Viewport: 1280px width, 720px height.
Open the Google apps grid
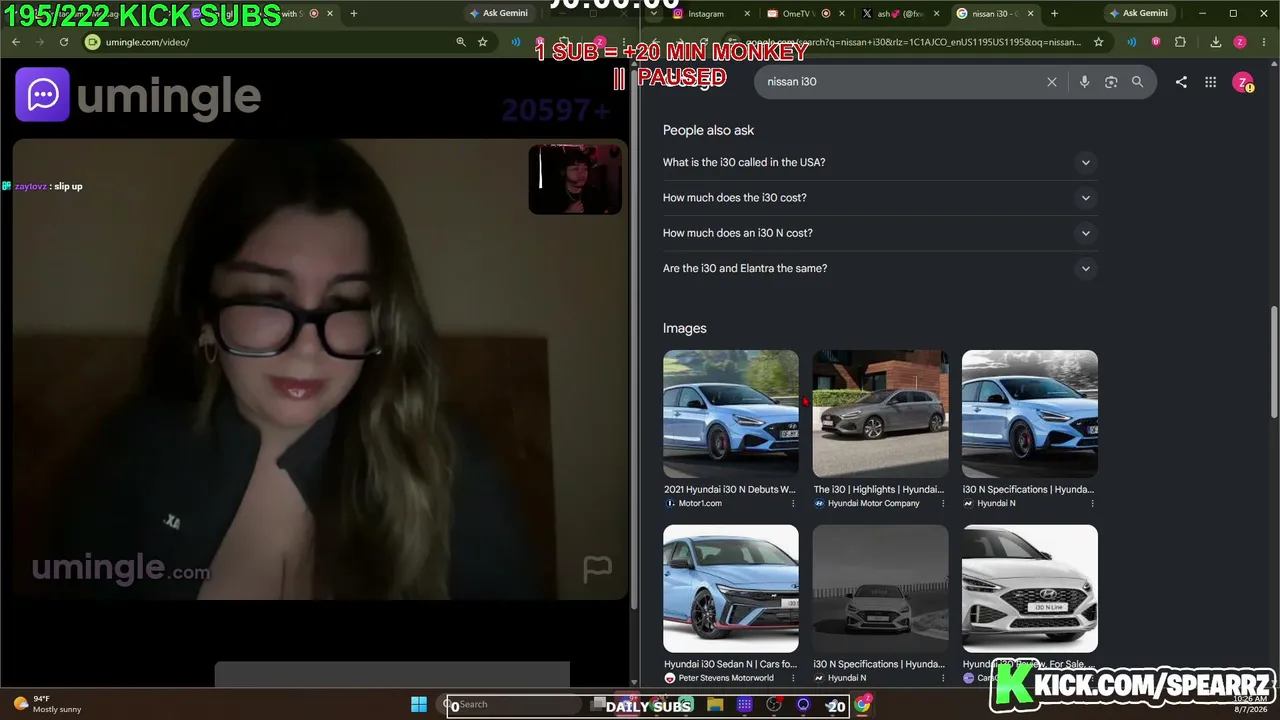tap(1210, 82)
